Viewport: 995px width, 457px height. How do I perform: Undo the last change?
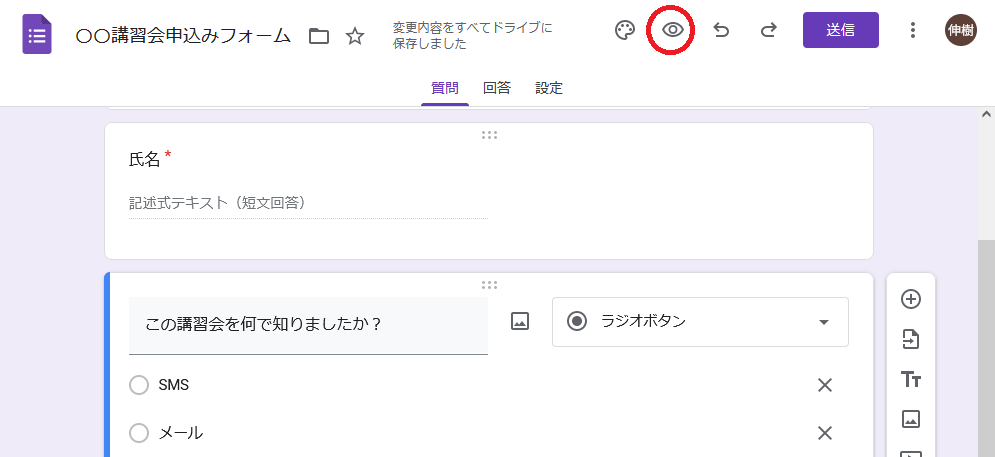pos(721,30)
